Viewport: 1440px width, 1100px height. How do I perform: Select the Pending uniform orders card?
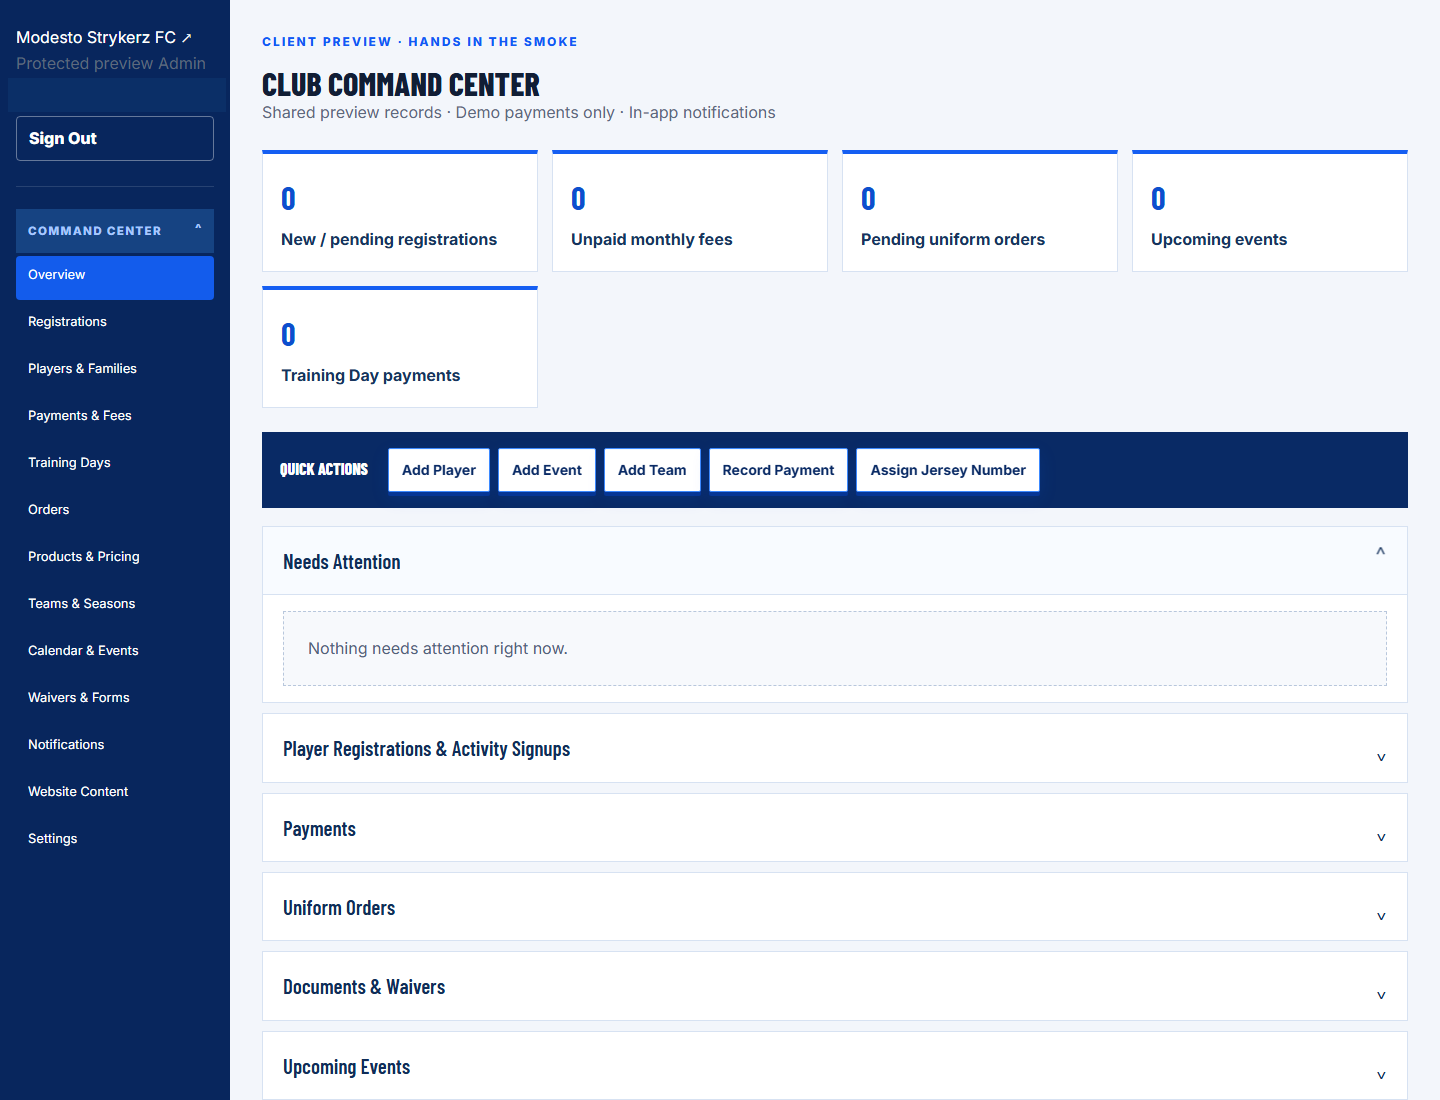980,211
